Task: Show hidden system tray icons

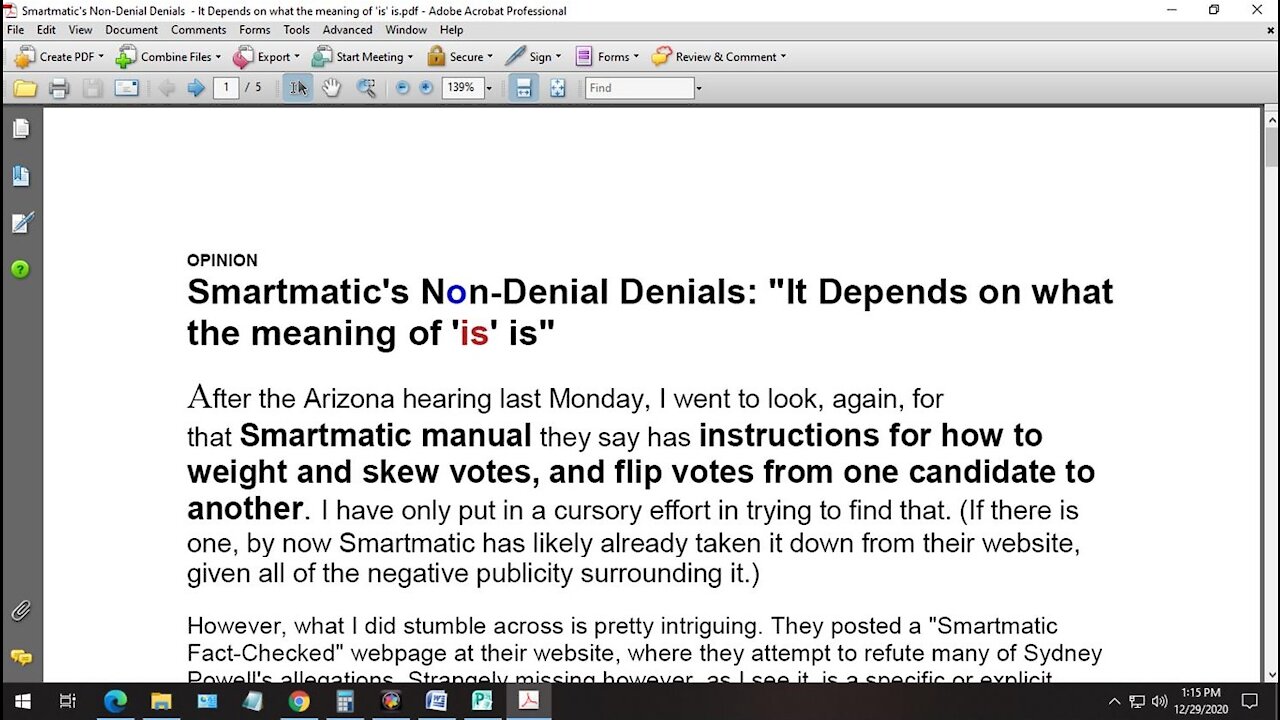Action: click(x=1114, y=701)
